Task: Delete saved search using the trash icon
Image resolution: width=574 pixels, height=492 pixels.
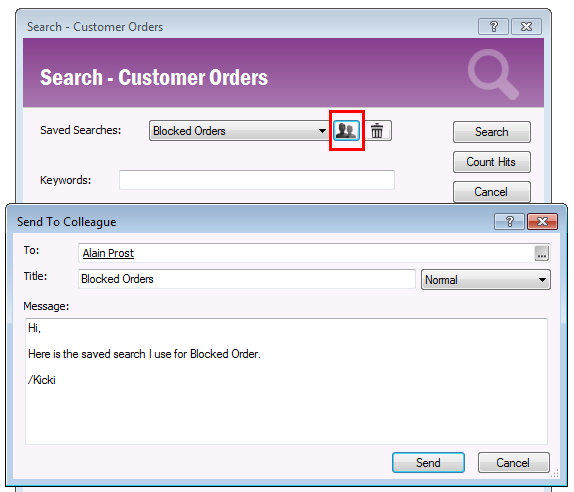Action: click(x=377, y=131)
